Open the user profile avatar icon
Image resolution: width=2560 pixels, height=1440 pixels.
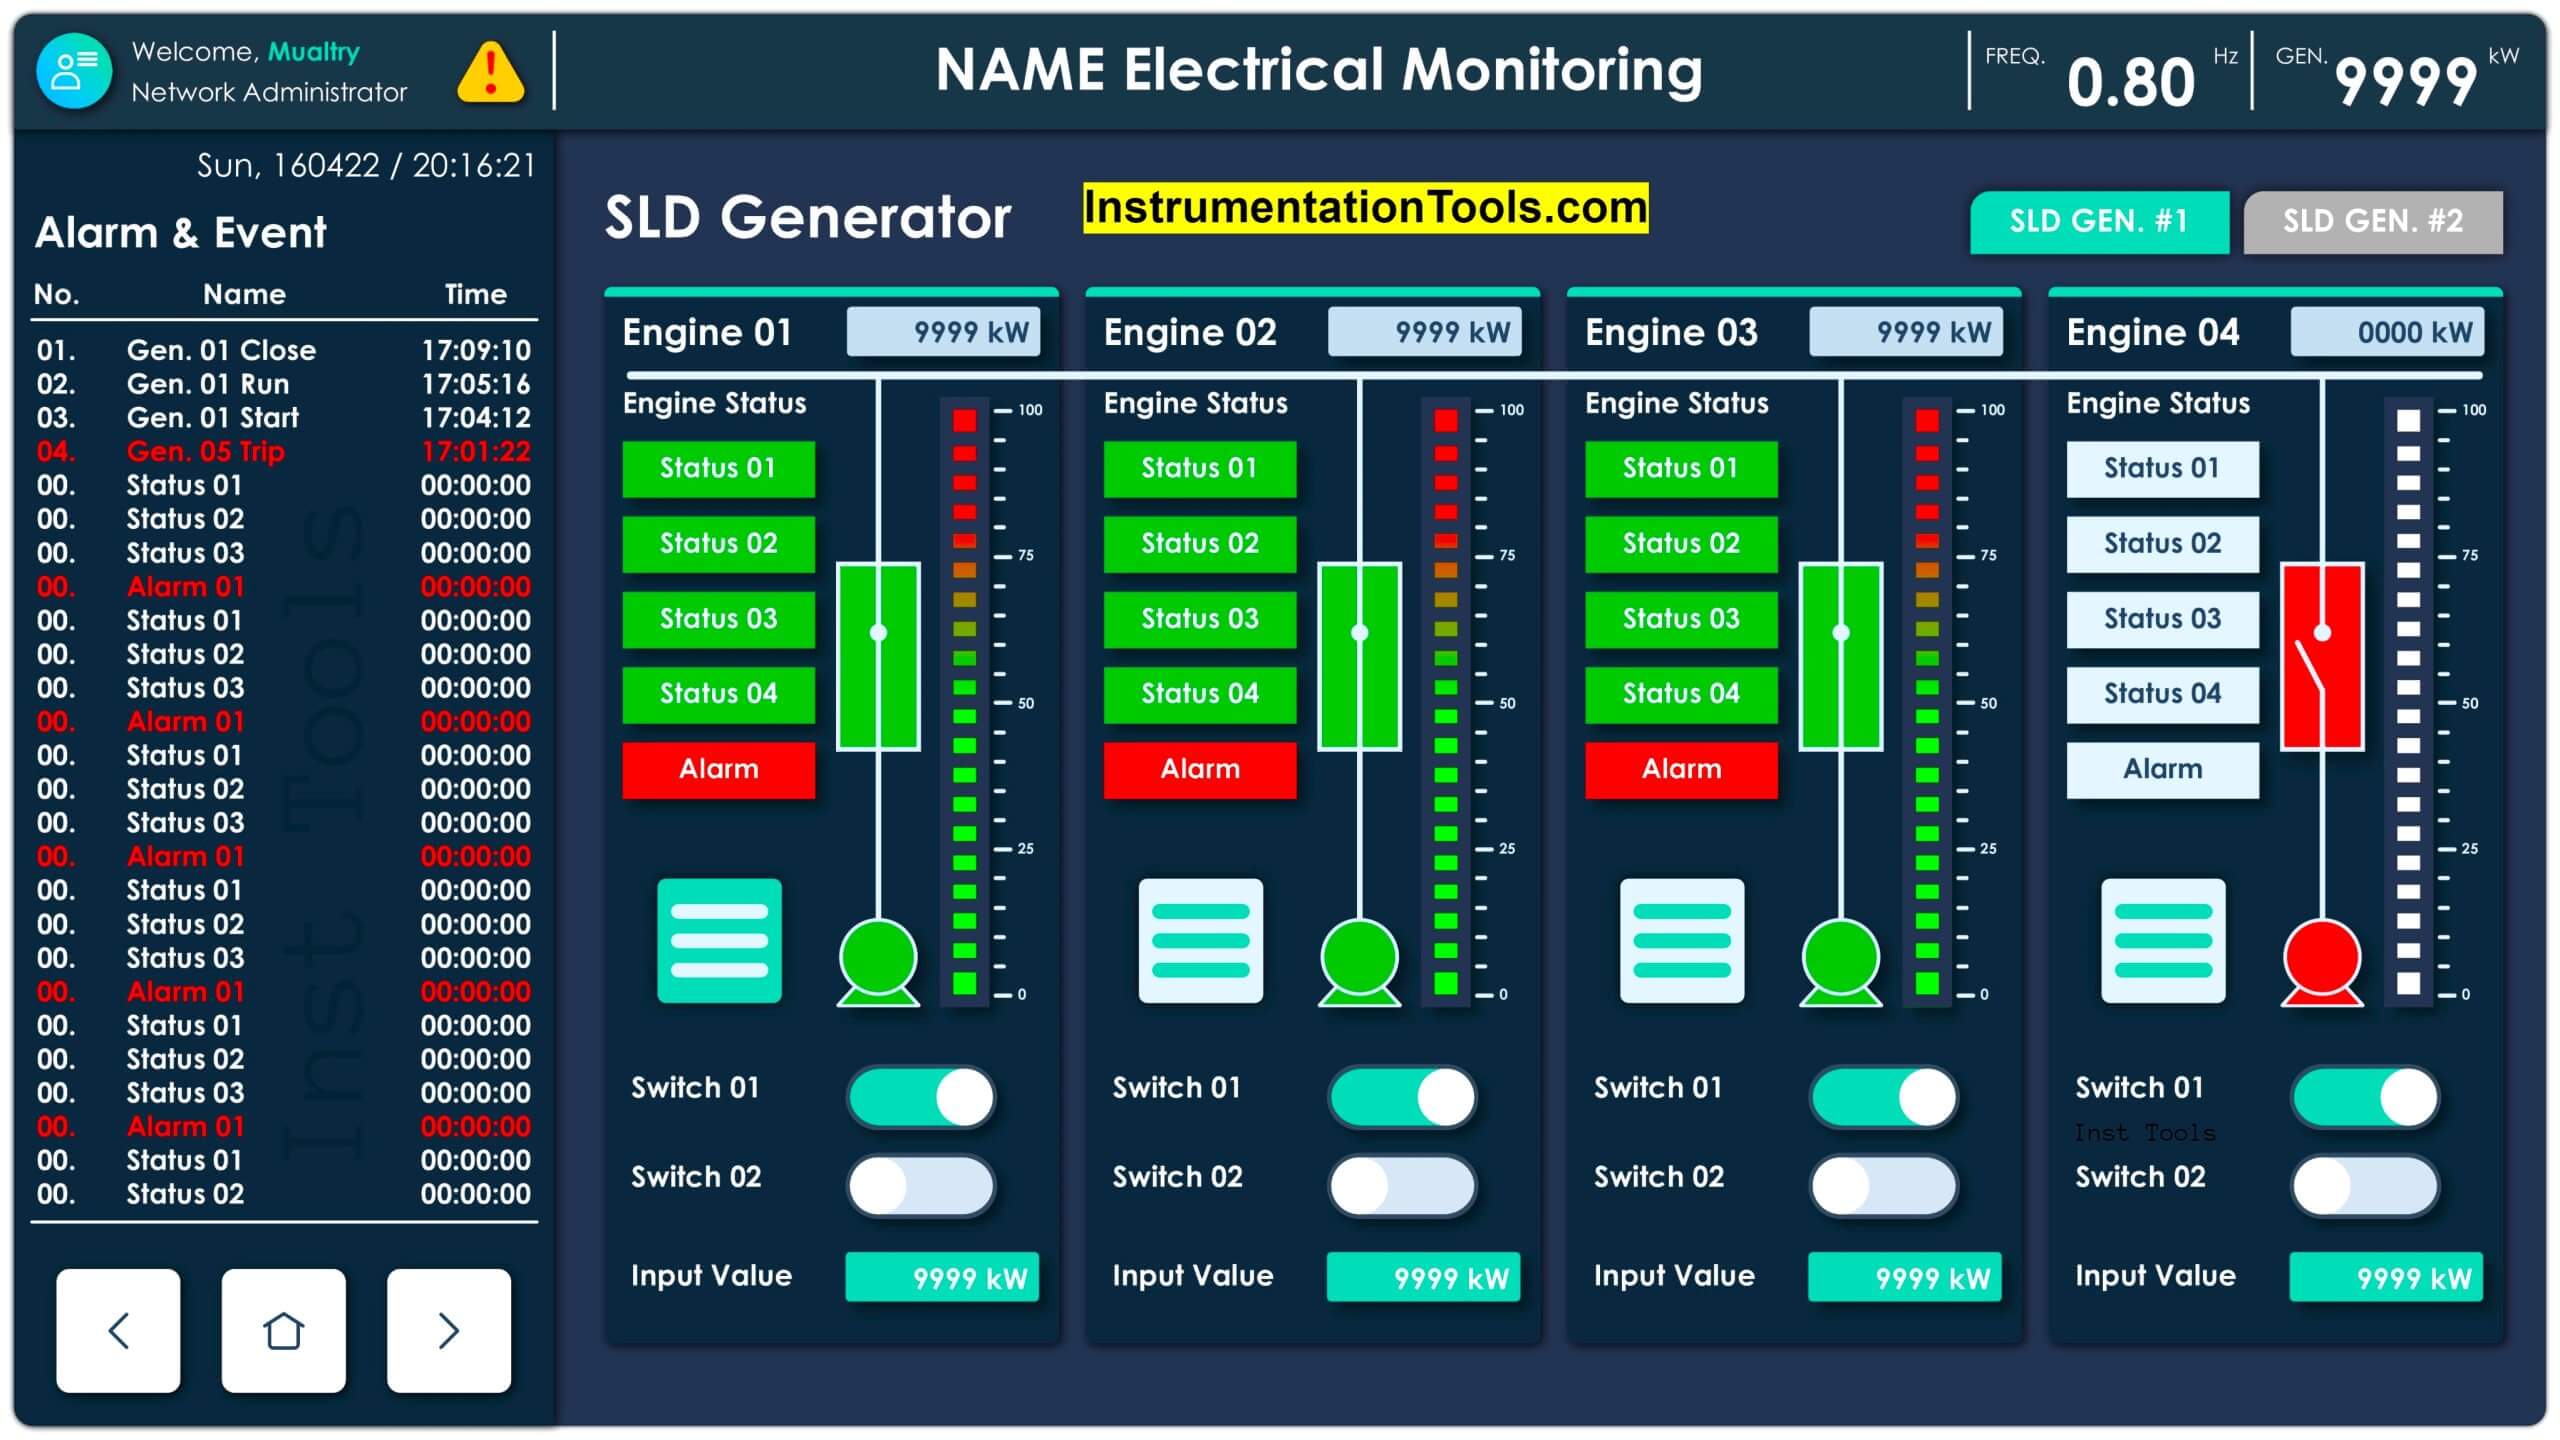(x=74, y=71)
